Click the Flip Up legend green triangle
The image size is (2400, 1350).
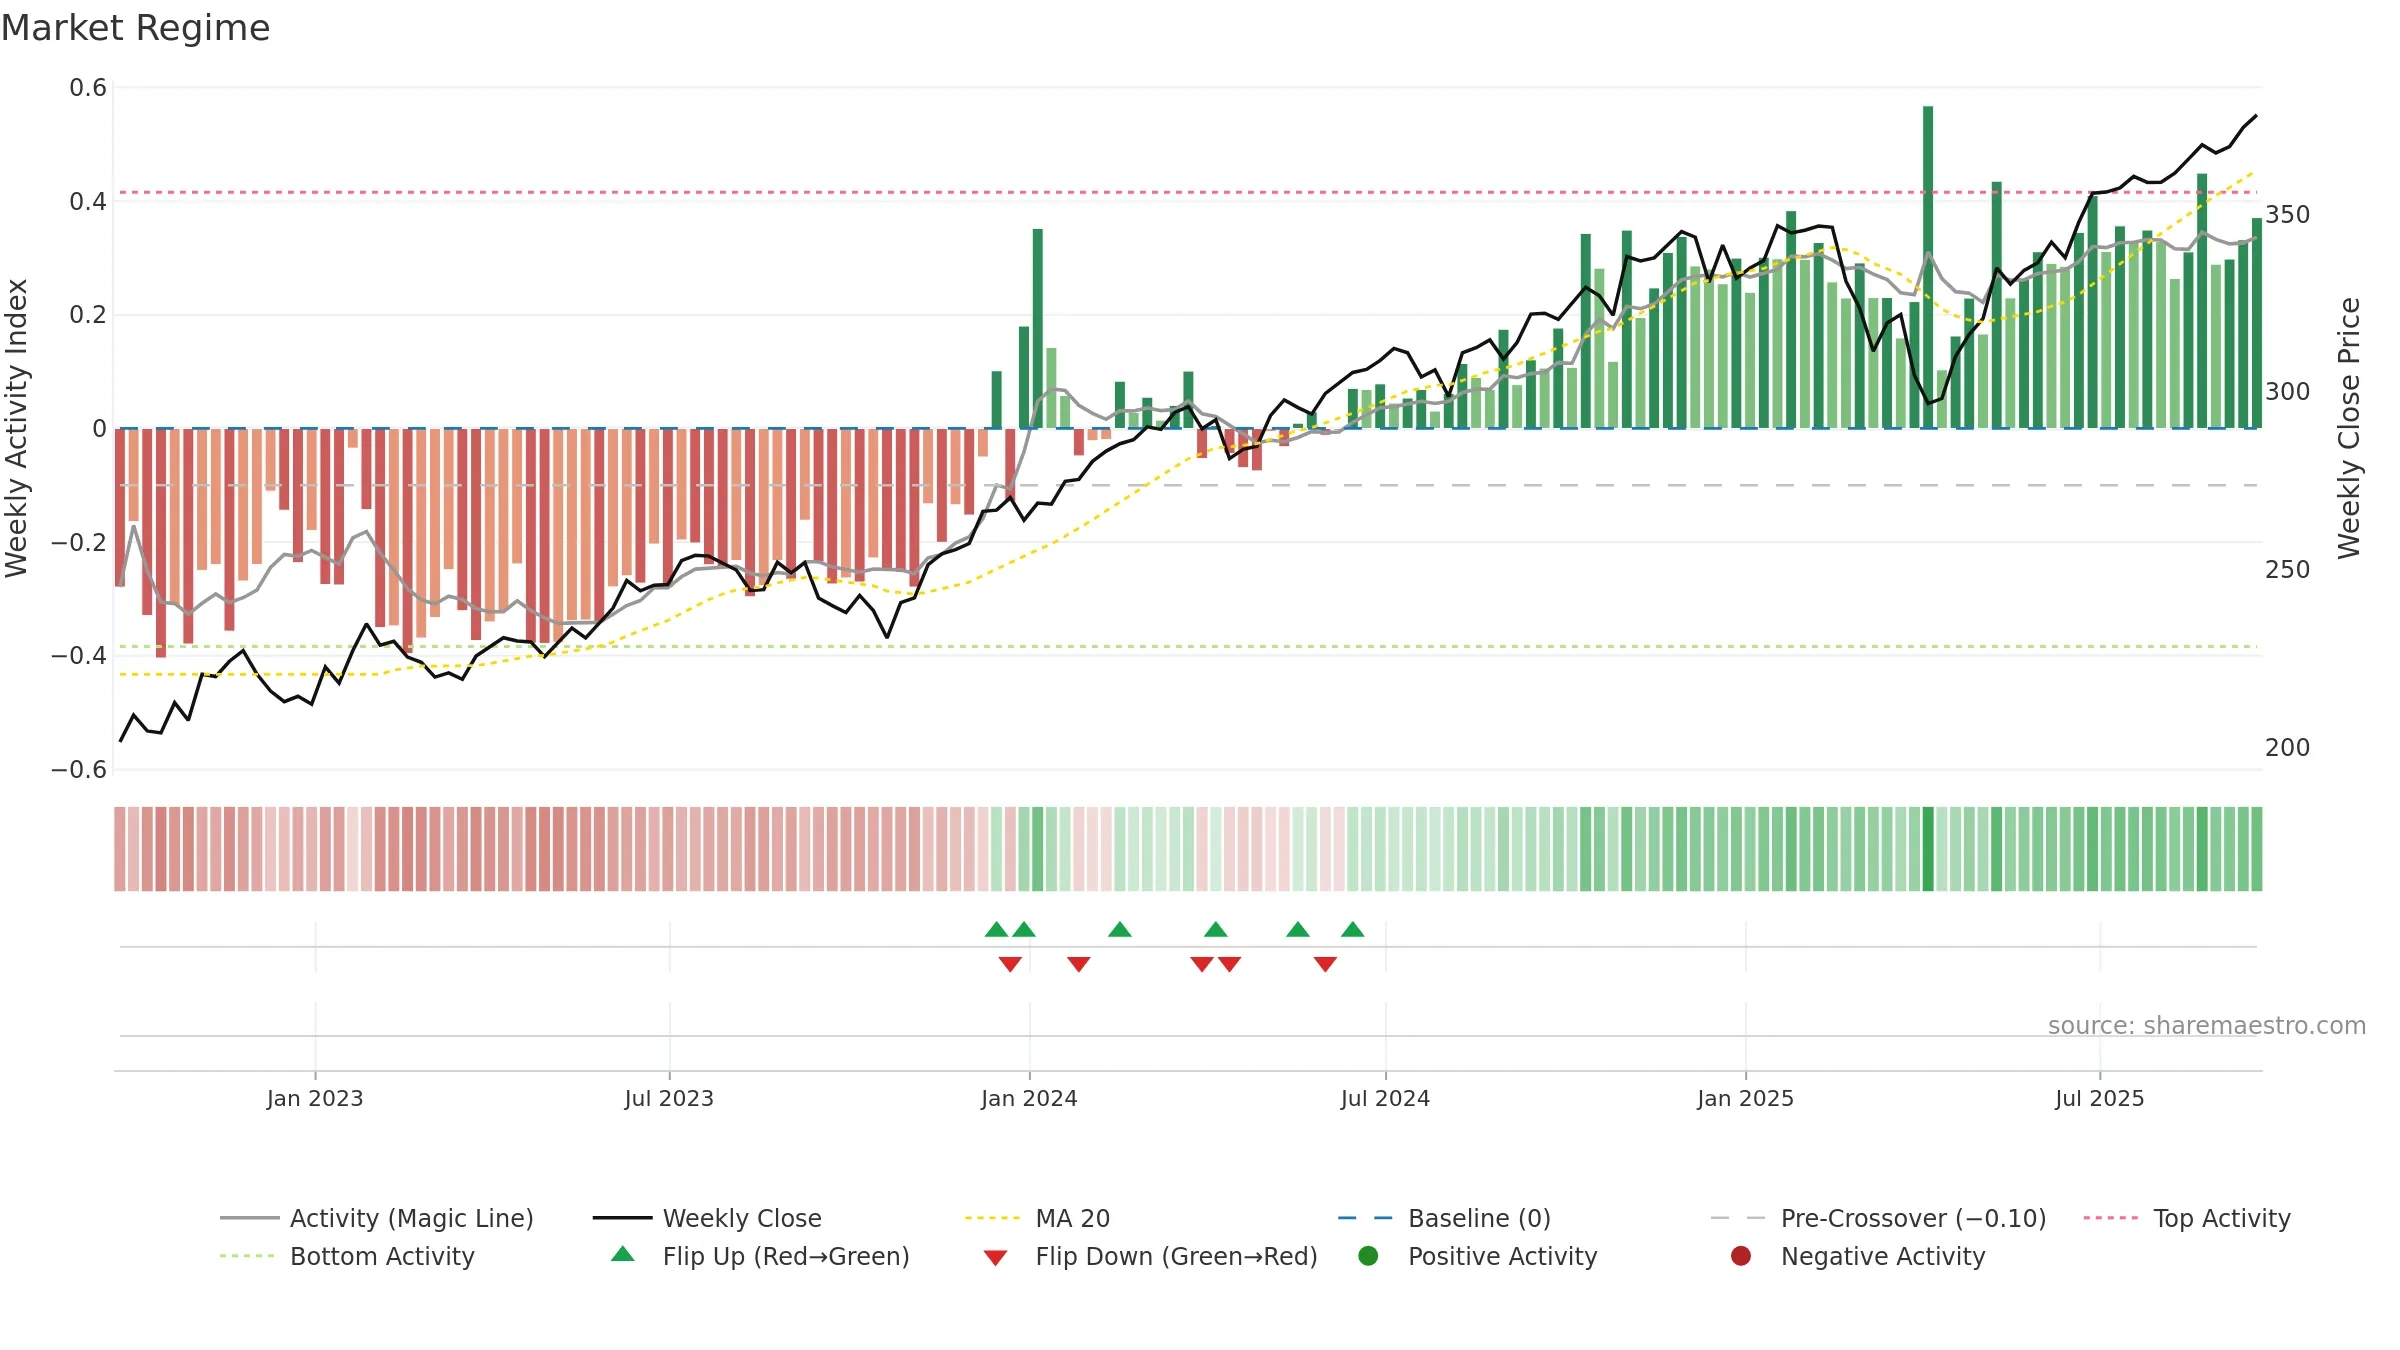[623, 1254]
